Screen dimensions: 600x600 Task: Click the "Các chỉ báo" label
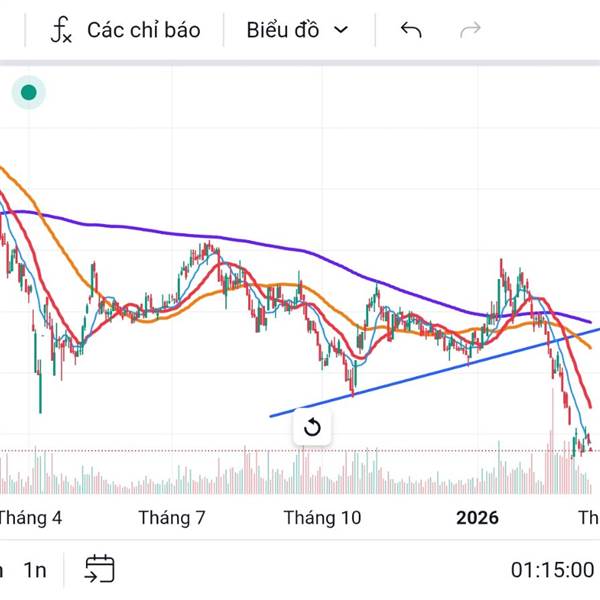pos(143,30)
